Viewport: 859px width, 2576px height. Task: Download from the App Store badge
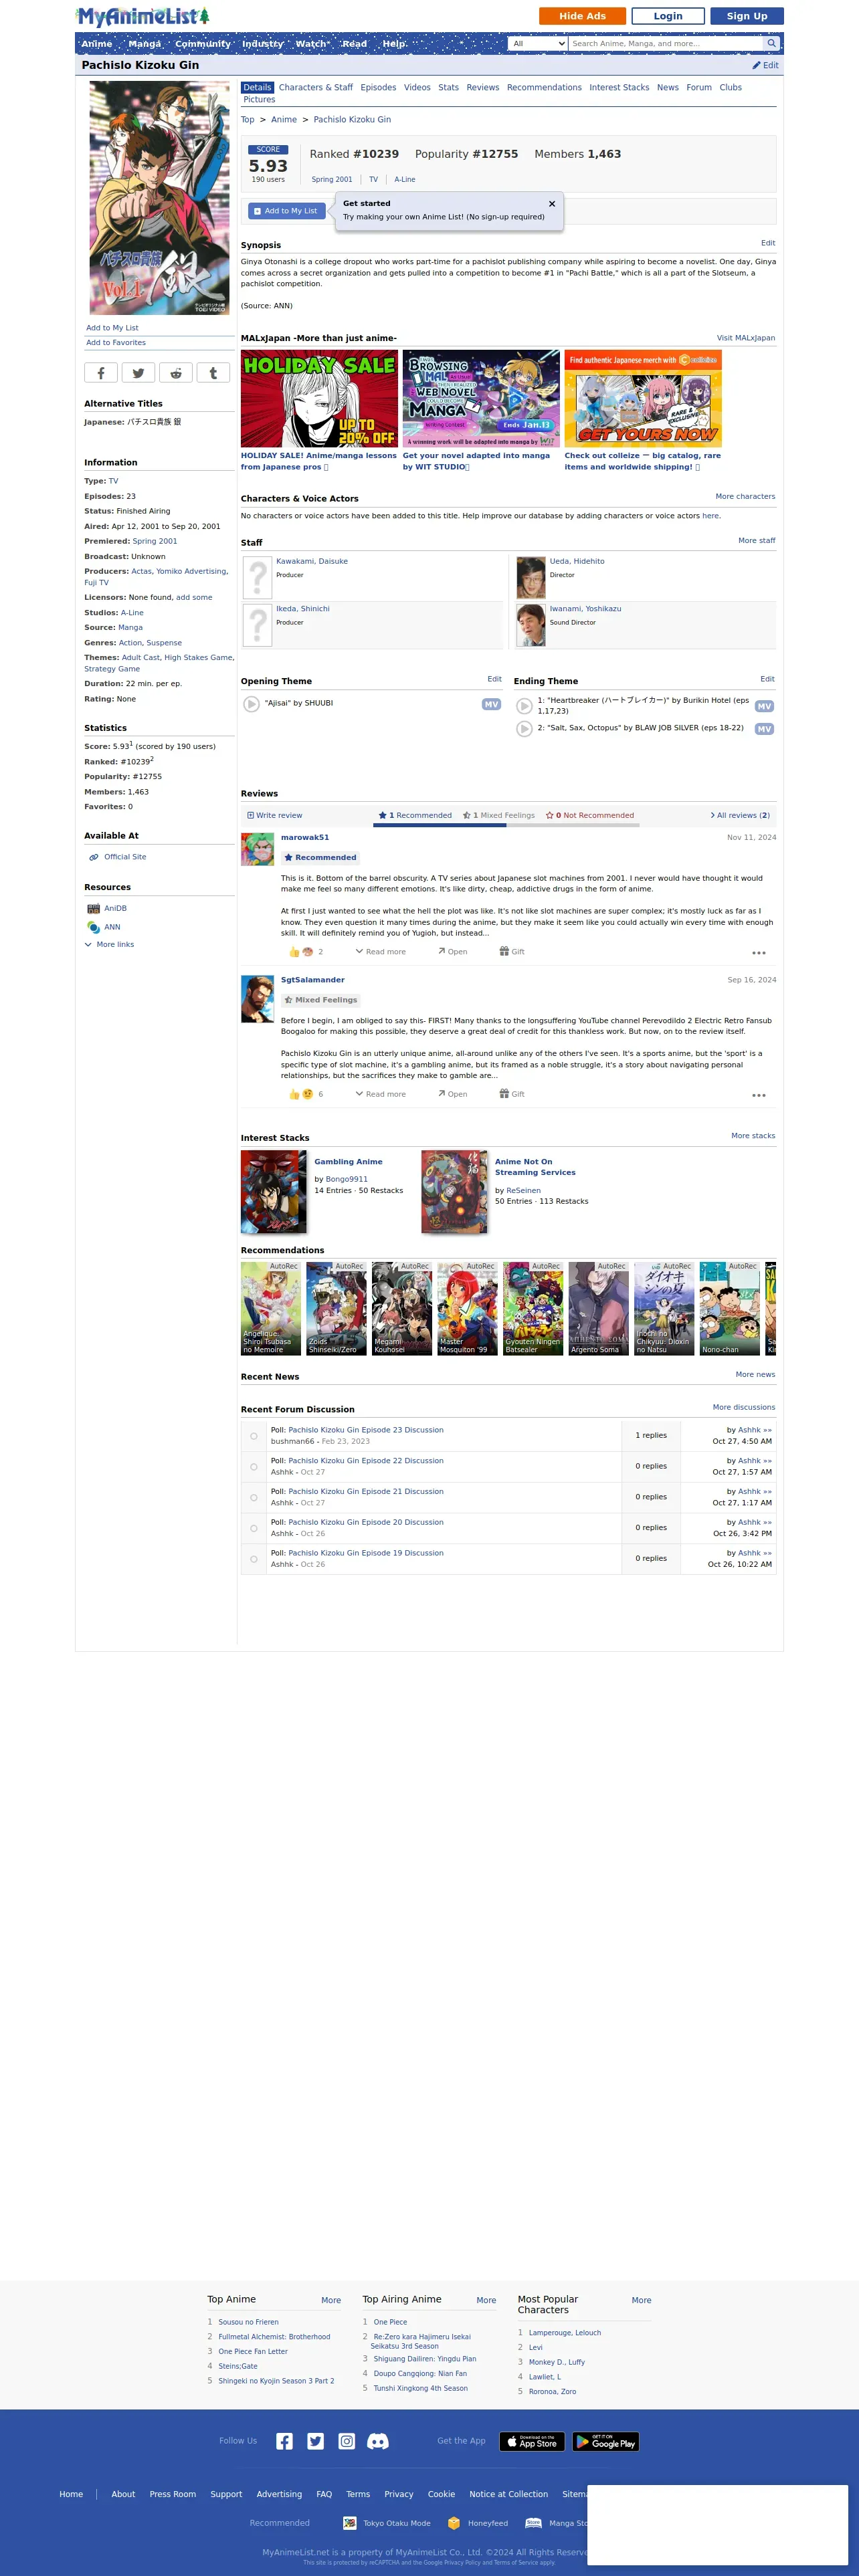click(532, 2441)
